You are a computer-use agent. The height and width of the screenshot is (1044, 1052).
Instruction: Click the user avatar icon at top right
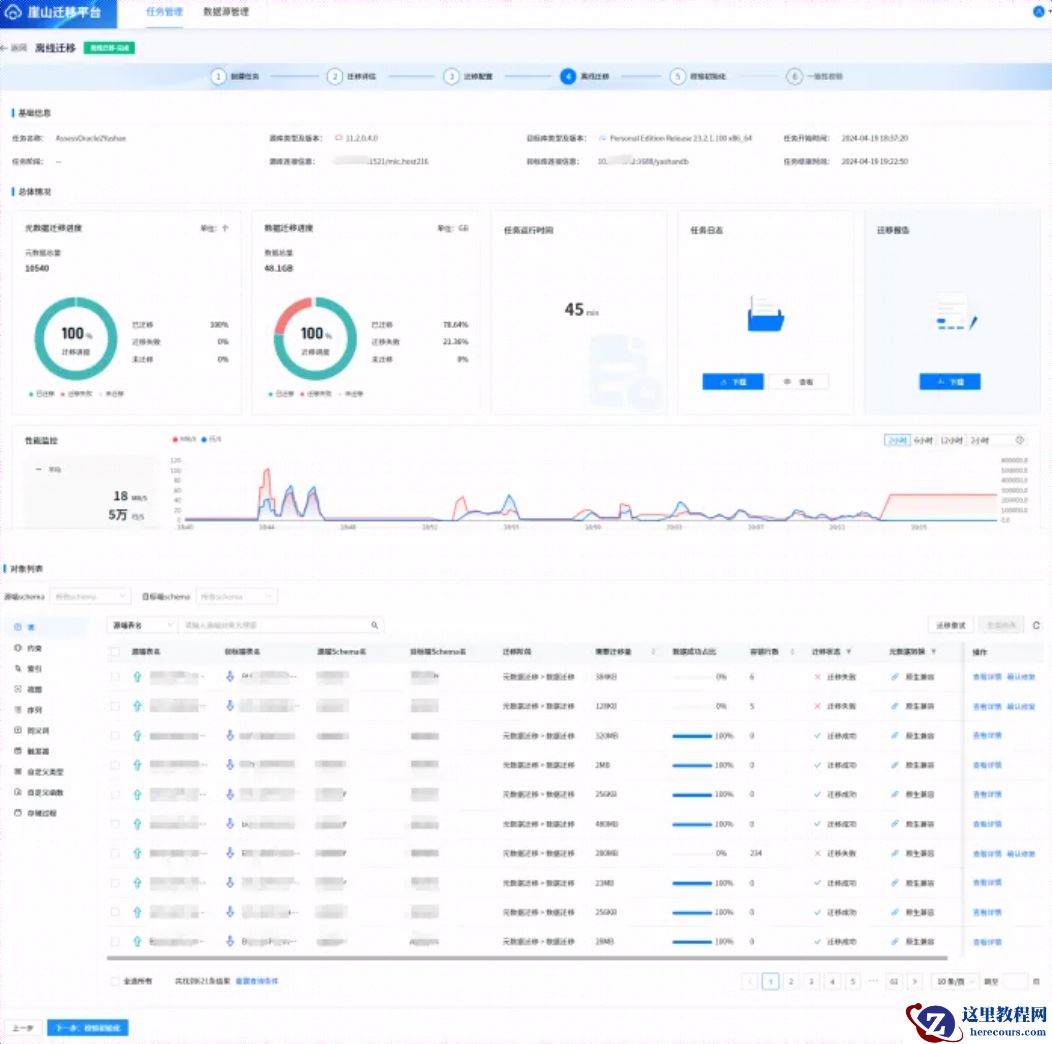(1038, 12)
